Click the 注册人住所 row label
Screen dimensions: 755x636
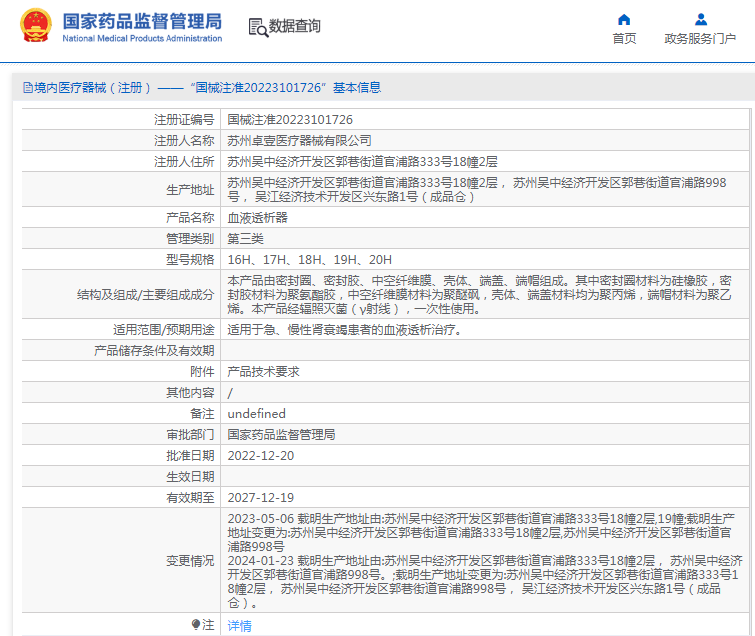click(184, 162)
